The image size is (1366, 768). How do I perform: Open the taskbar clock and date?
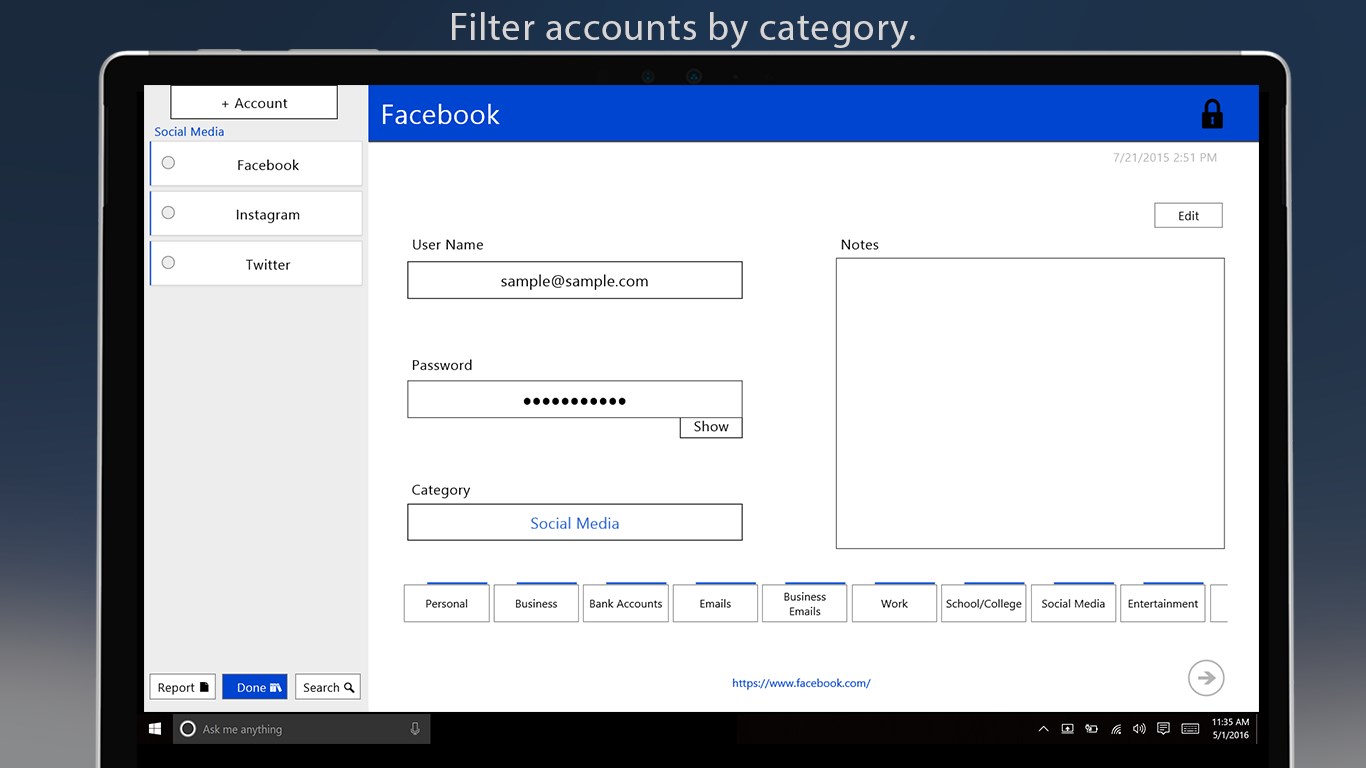1230,729
